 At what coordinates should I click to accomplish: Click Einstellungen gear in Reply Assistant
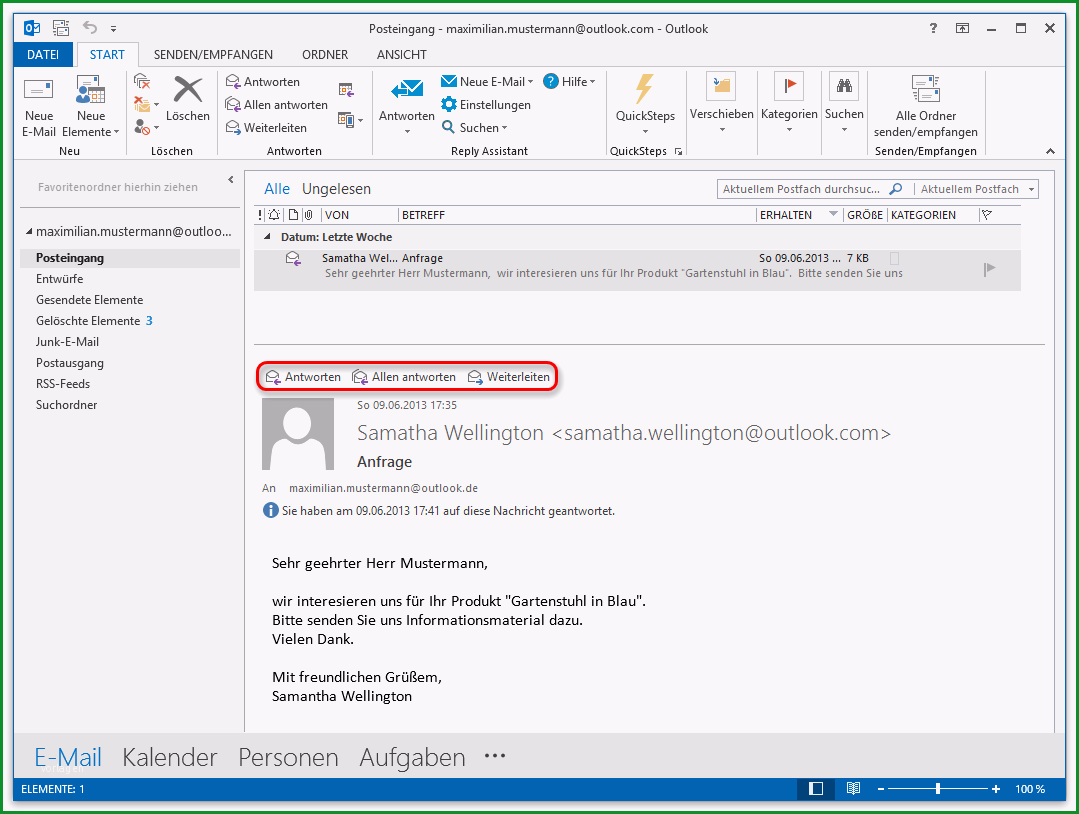coord(486,105)
